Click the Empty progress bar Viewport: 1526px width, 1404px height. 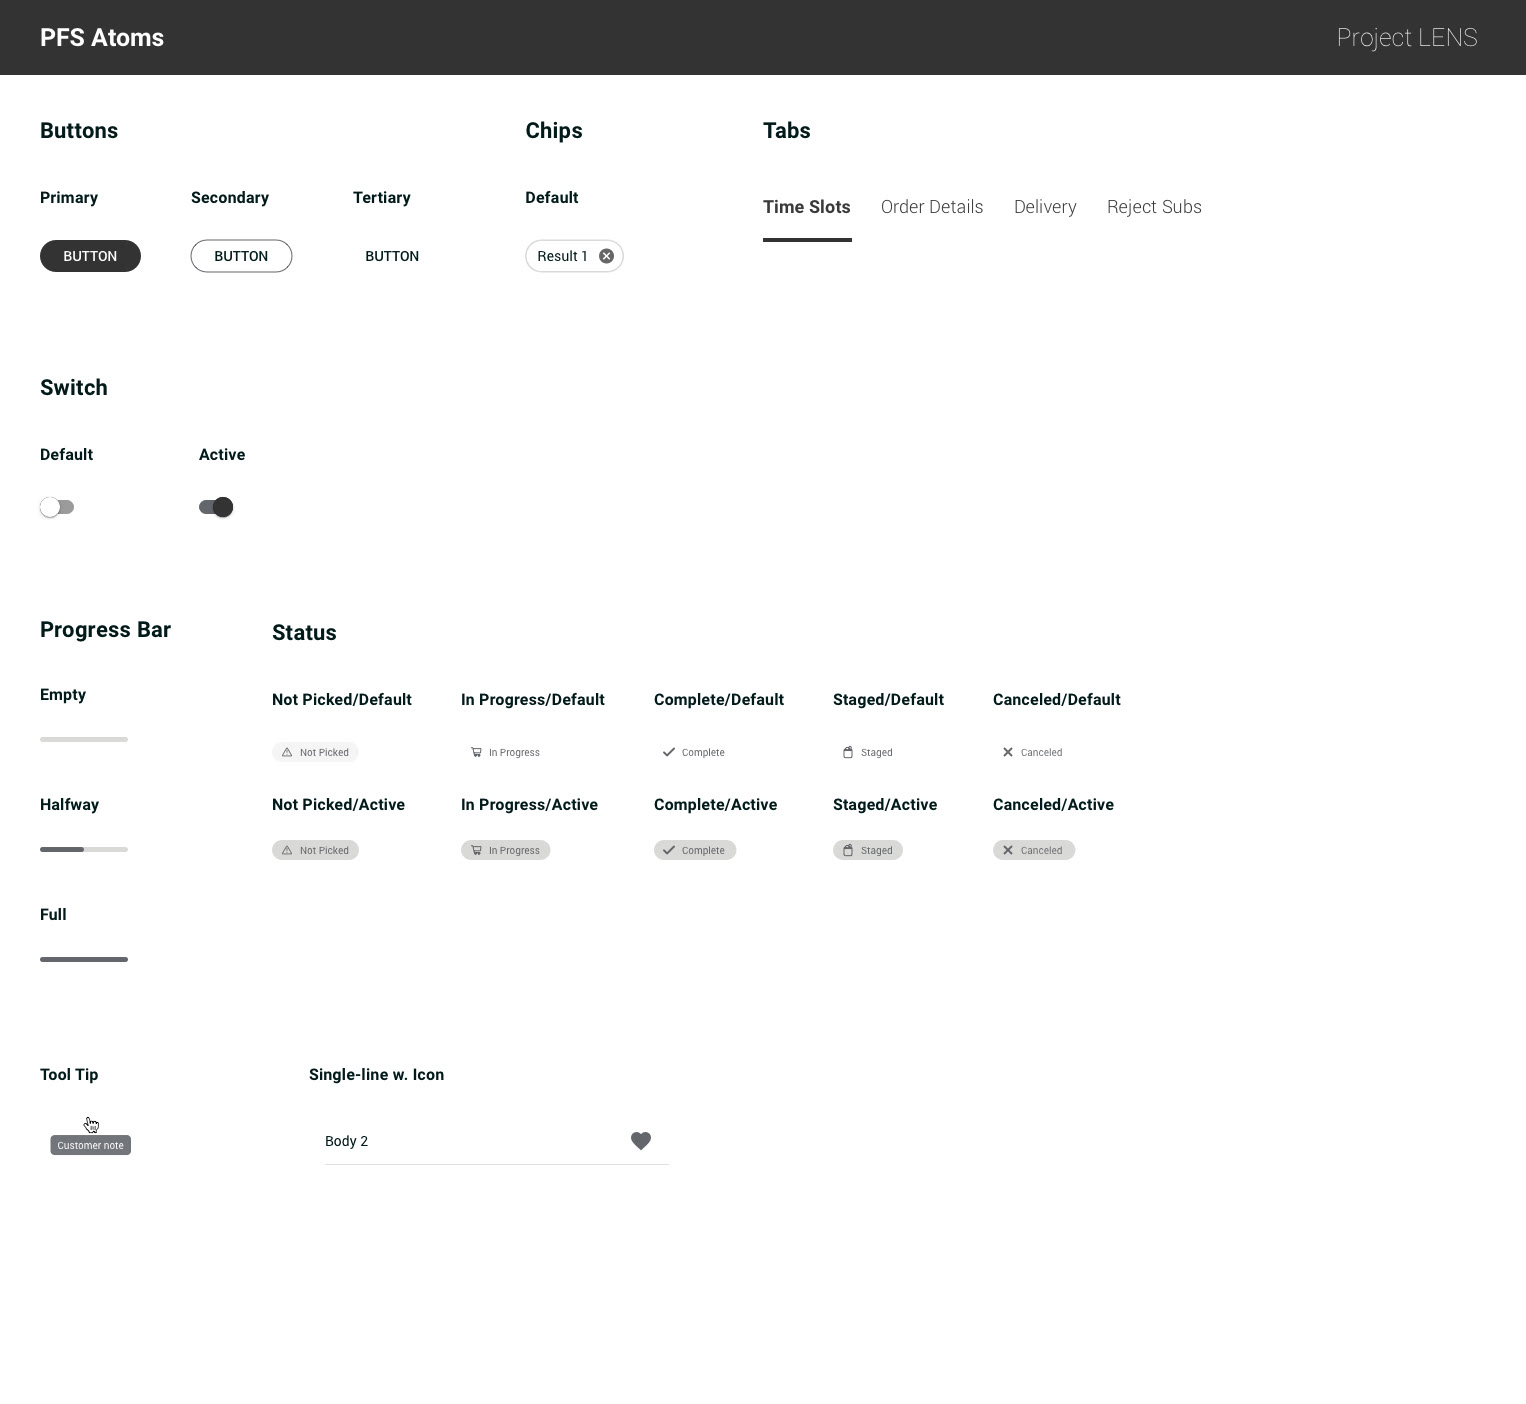(84, 739)
